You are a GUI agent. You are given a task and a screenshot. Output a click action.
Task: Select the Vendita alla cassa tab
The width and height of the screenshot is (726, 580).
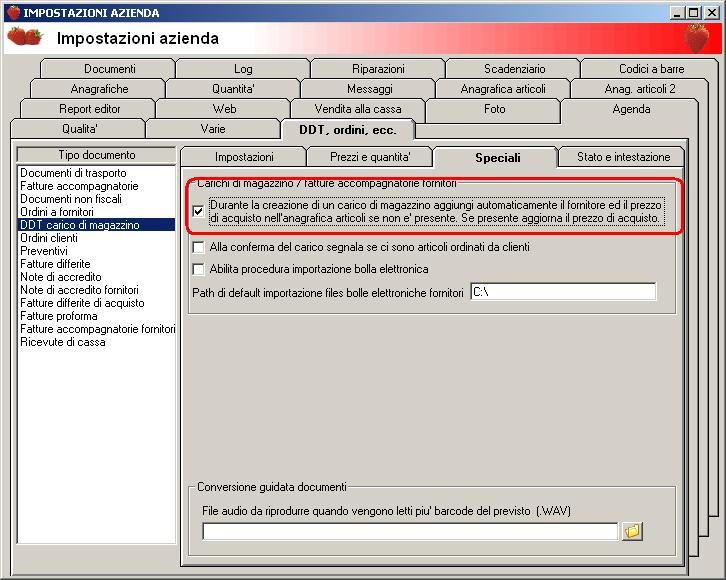tap(357, 109)
